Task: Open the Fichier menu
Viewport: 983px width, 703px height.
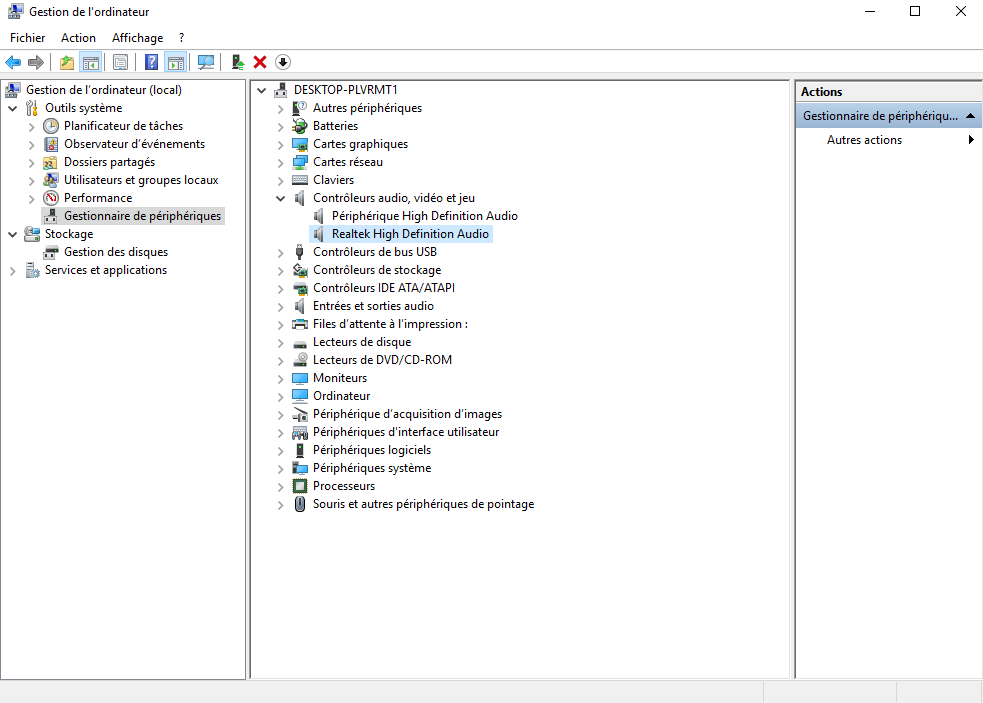Action: pos(28,38)
